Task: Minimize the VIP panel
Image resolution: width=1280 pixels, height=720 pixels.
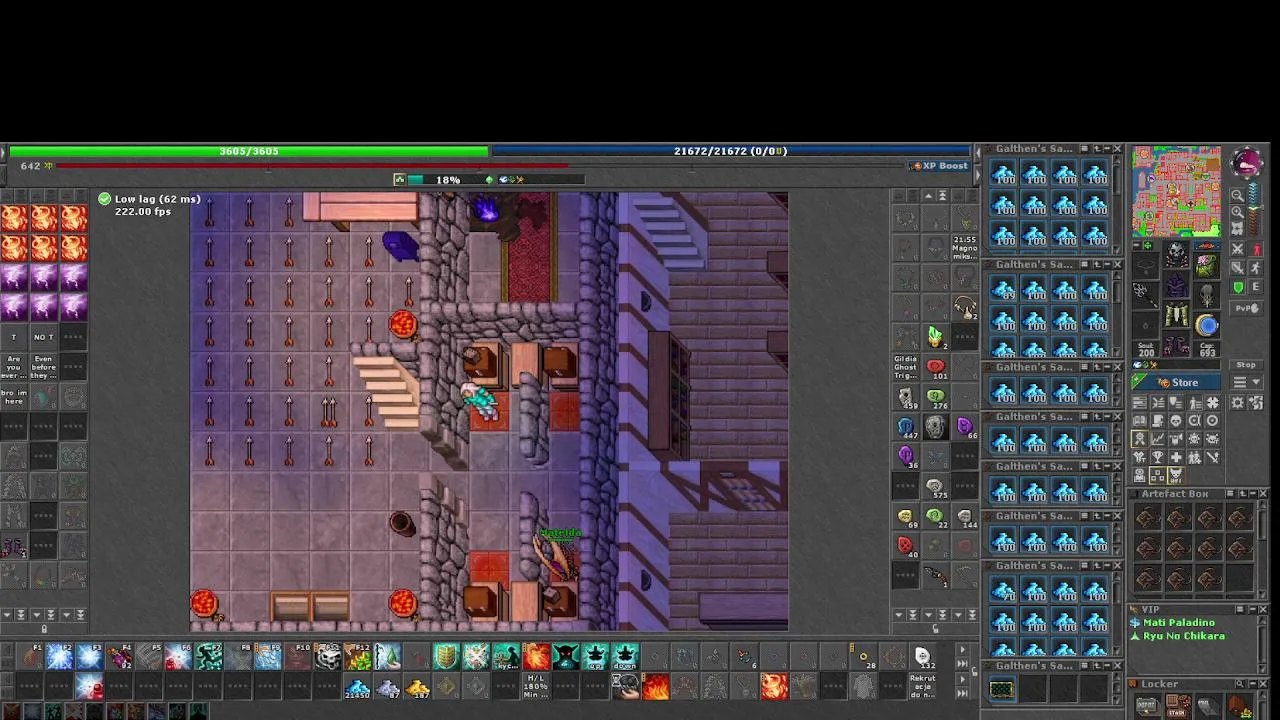Action: (1252, 609)
